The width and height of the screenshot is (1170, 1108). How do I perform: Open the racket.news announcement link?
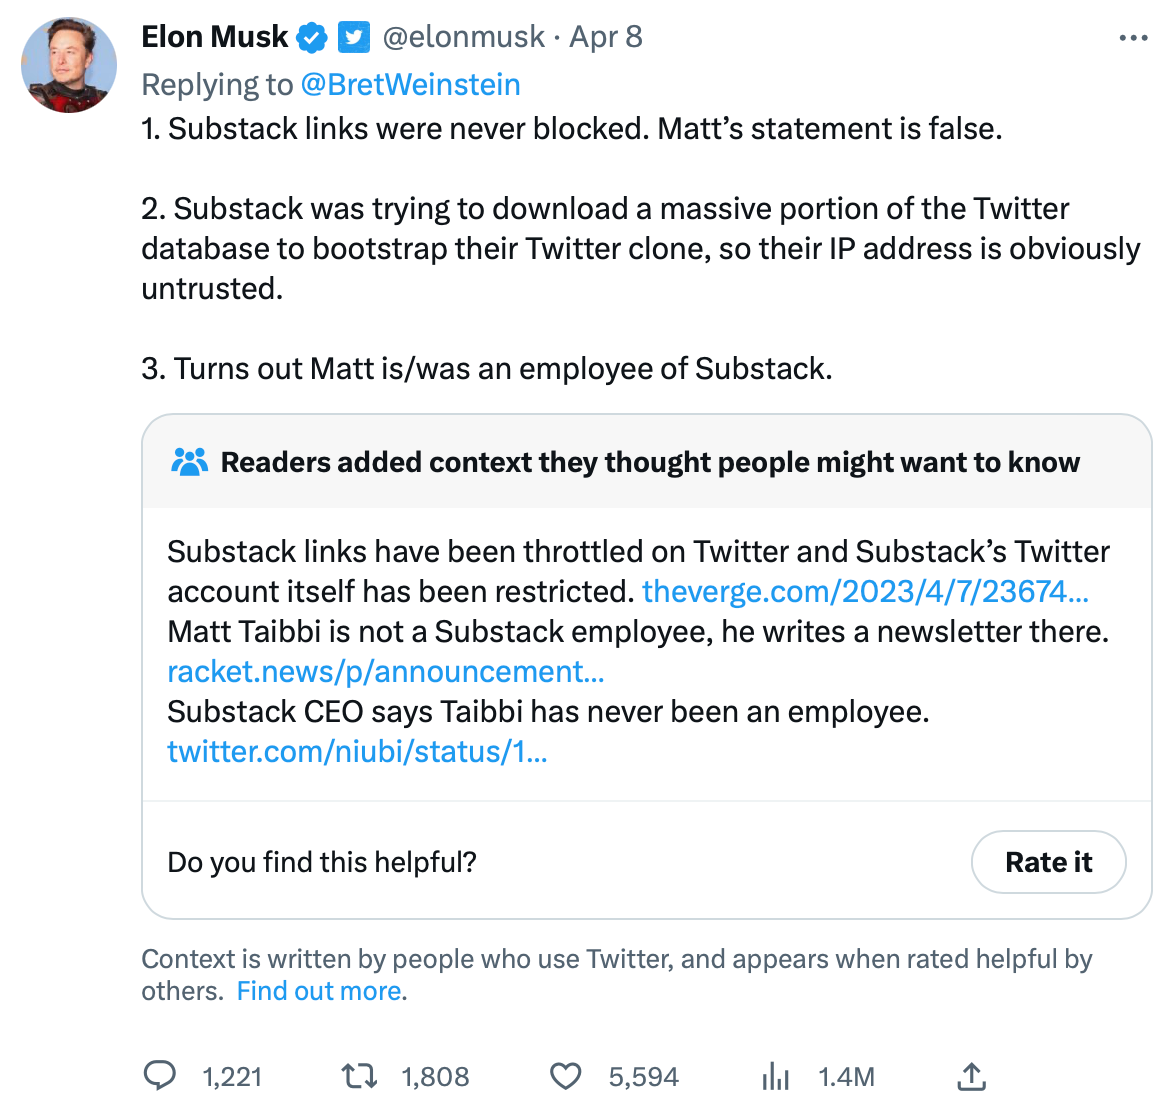point(385,672)
